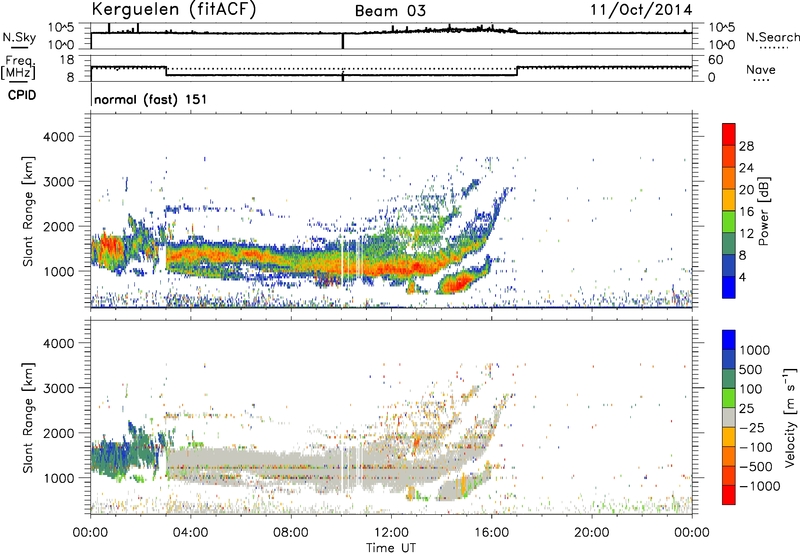Click the 'Kerguelen (fitACF)' title text
This screenshot has width=800, height=554.
173,10
